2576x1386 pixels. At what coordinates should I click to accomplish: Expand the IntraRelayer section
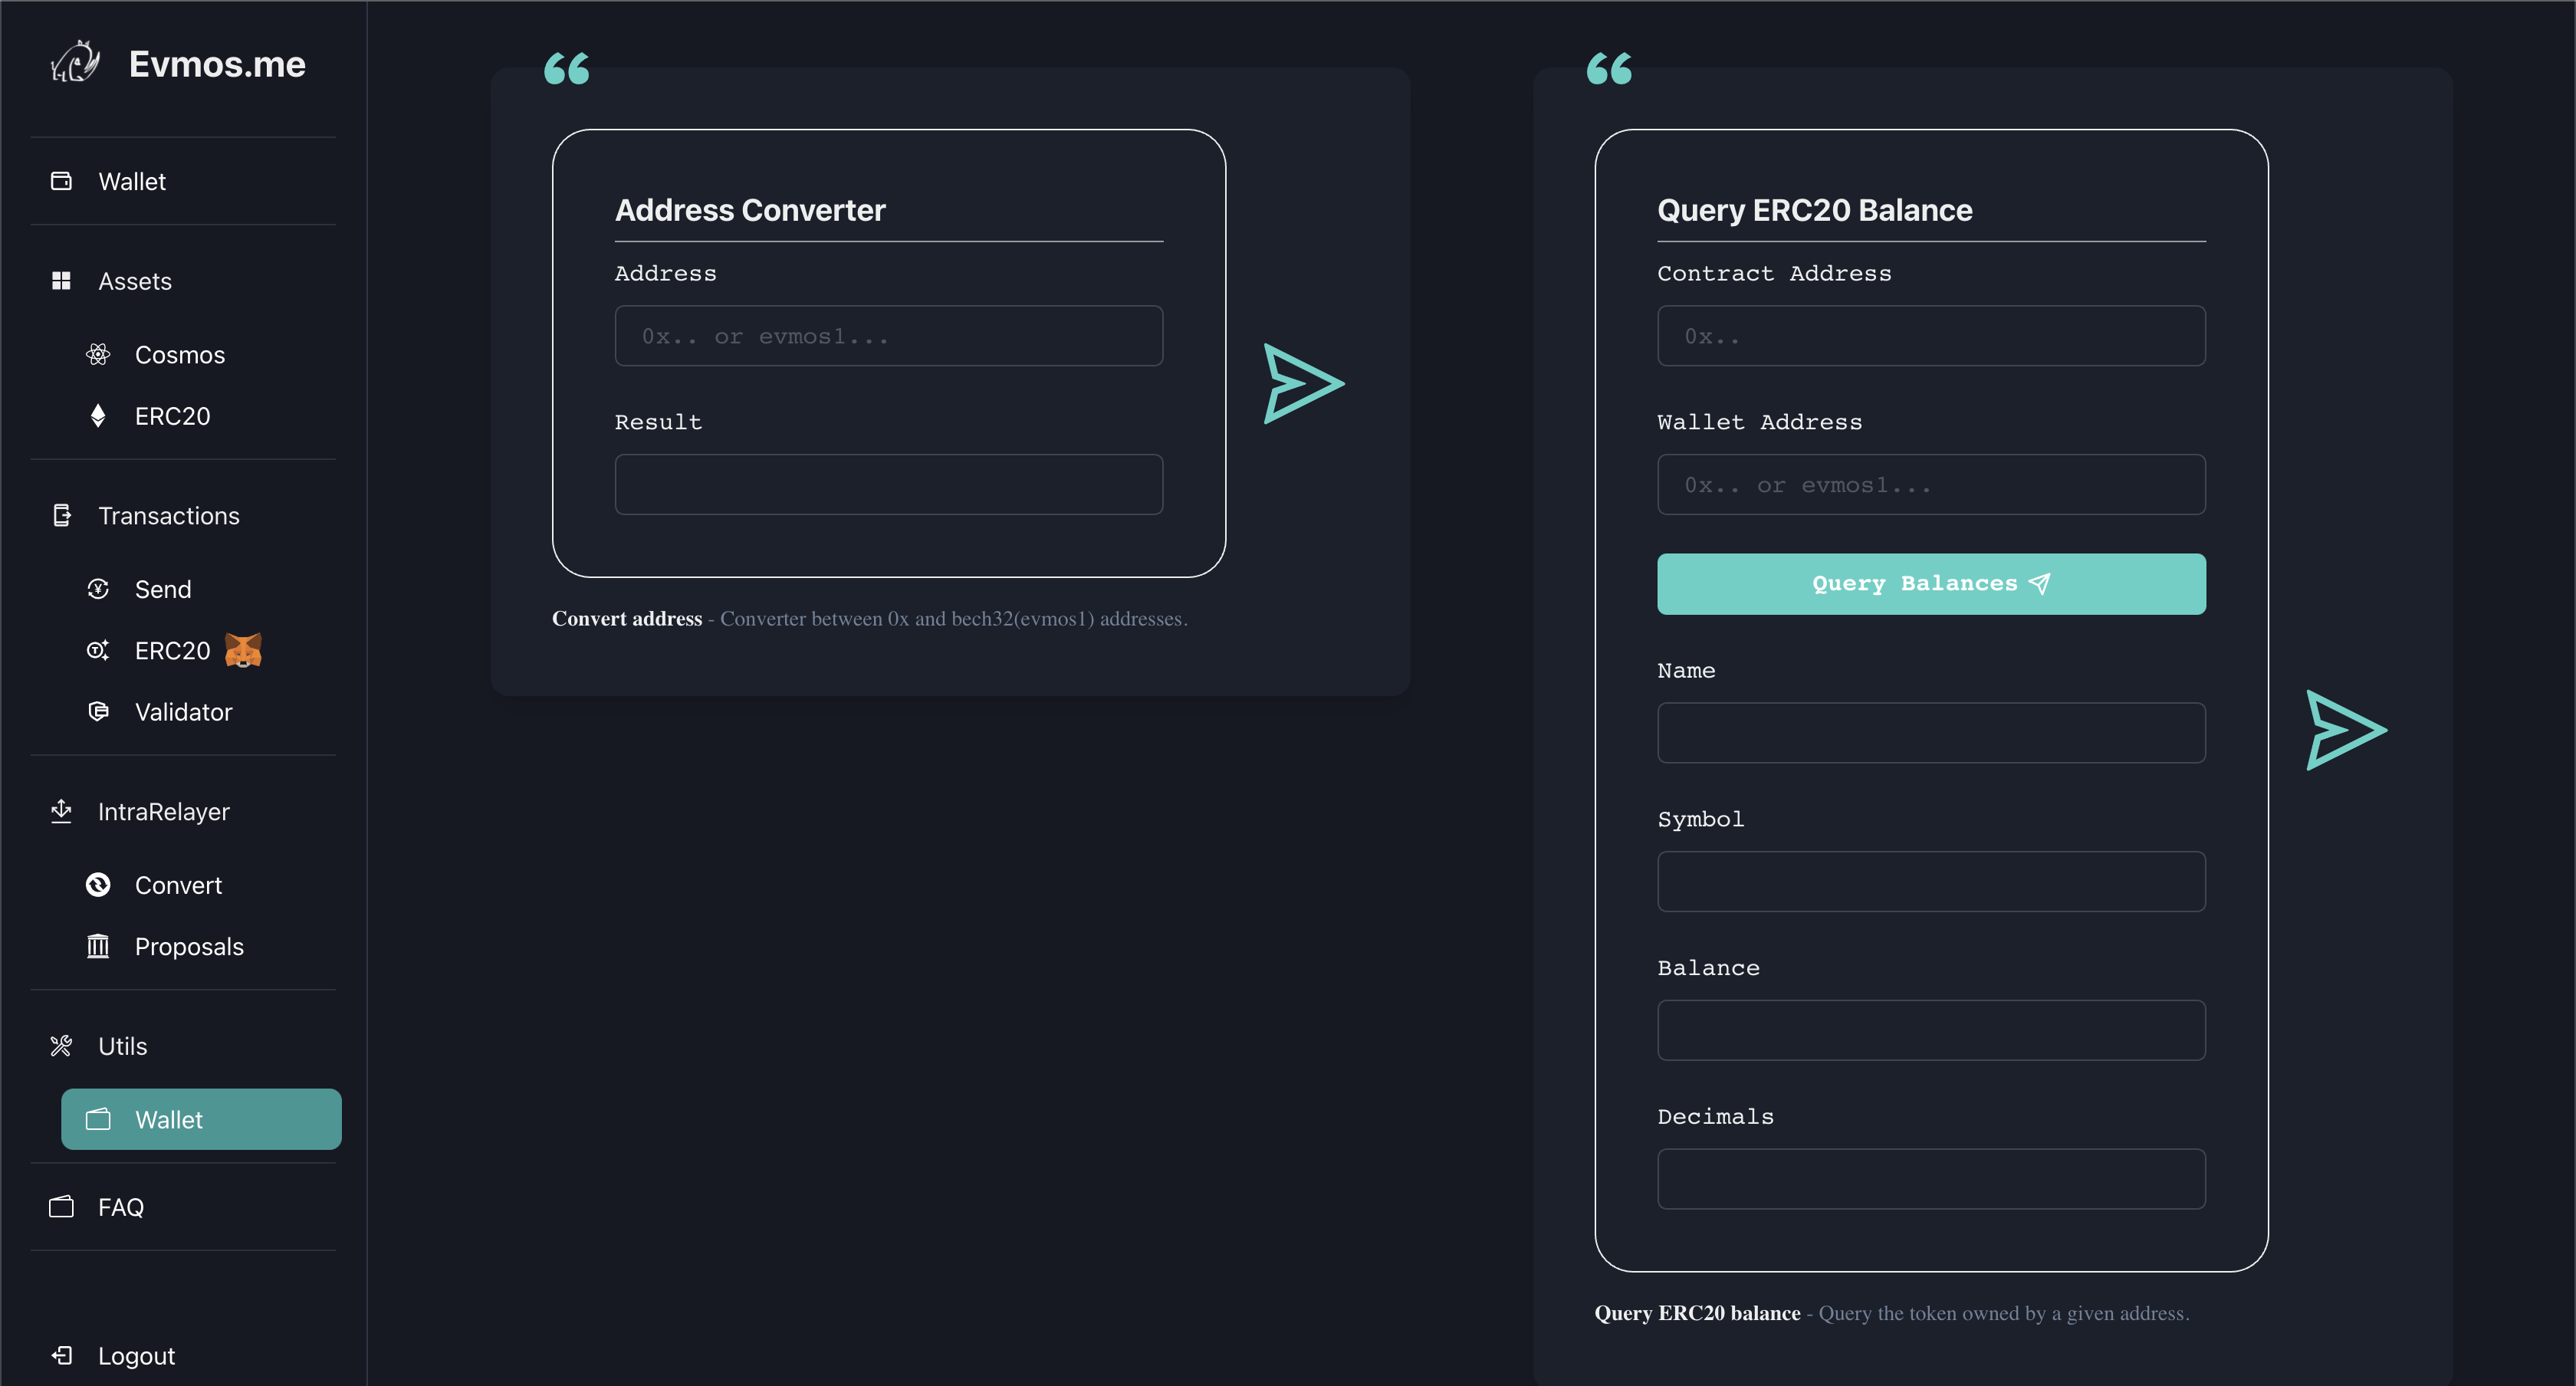point(163,812)
